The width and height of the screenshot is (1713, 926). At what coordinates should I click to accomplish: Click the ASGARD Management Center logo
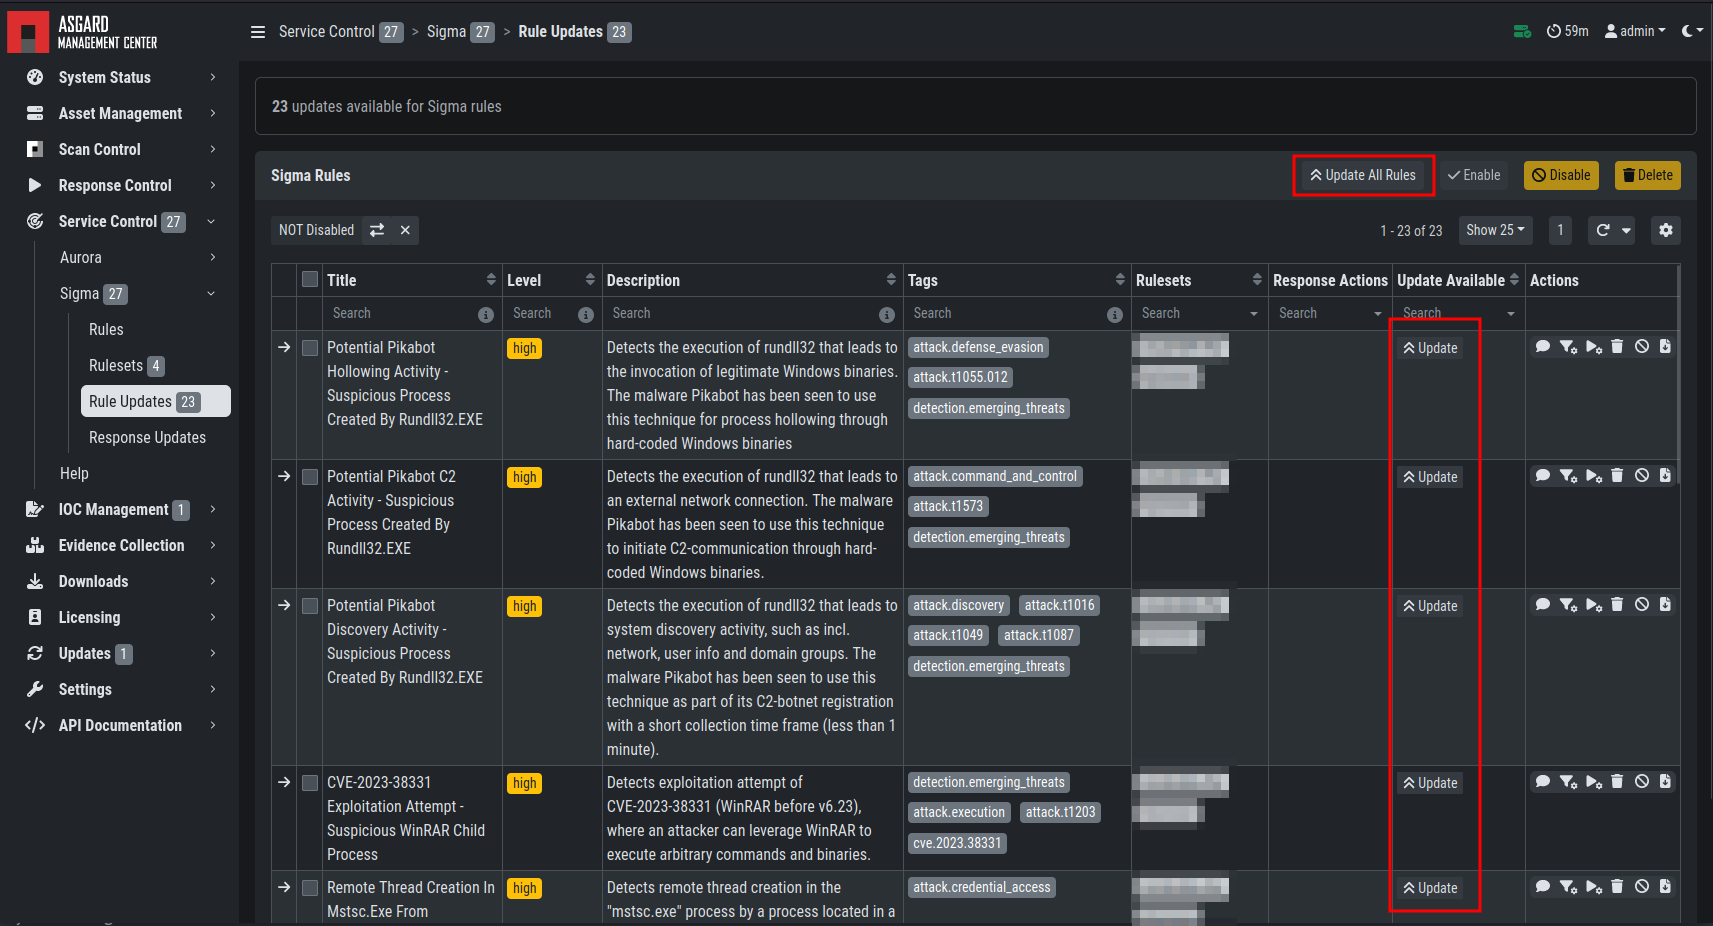coord(83,32)
